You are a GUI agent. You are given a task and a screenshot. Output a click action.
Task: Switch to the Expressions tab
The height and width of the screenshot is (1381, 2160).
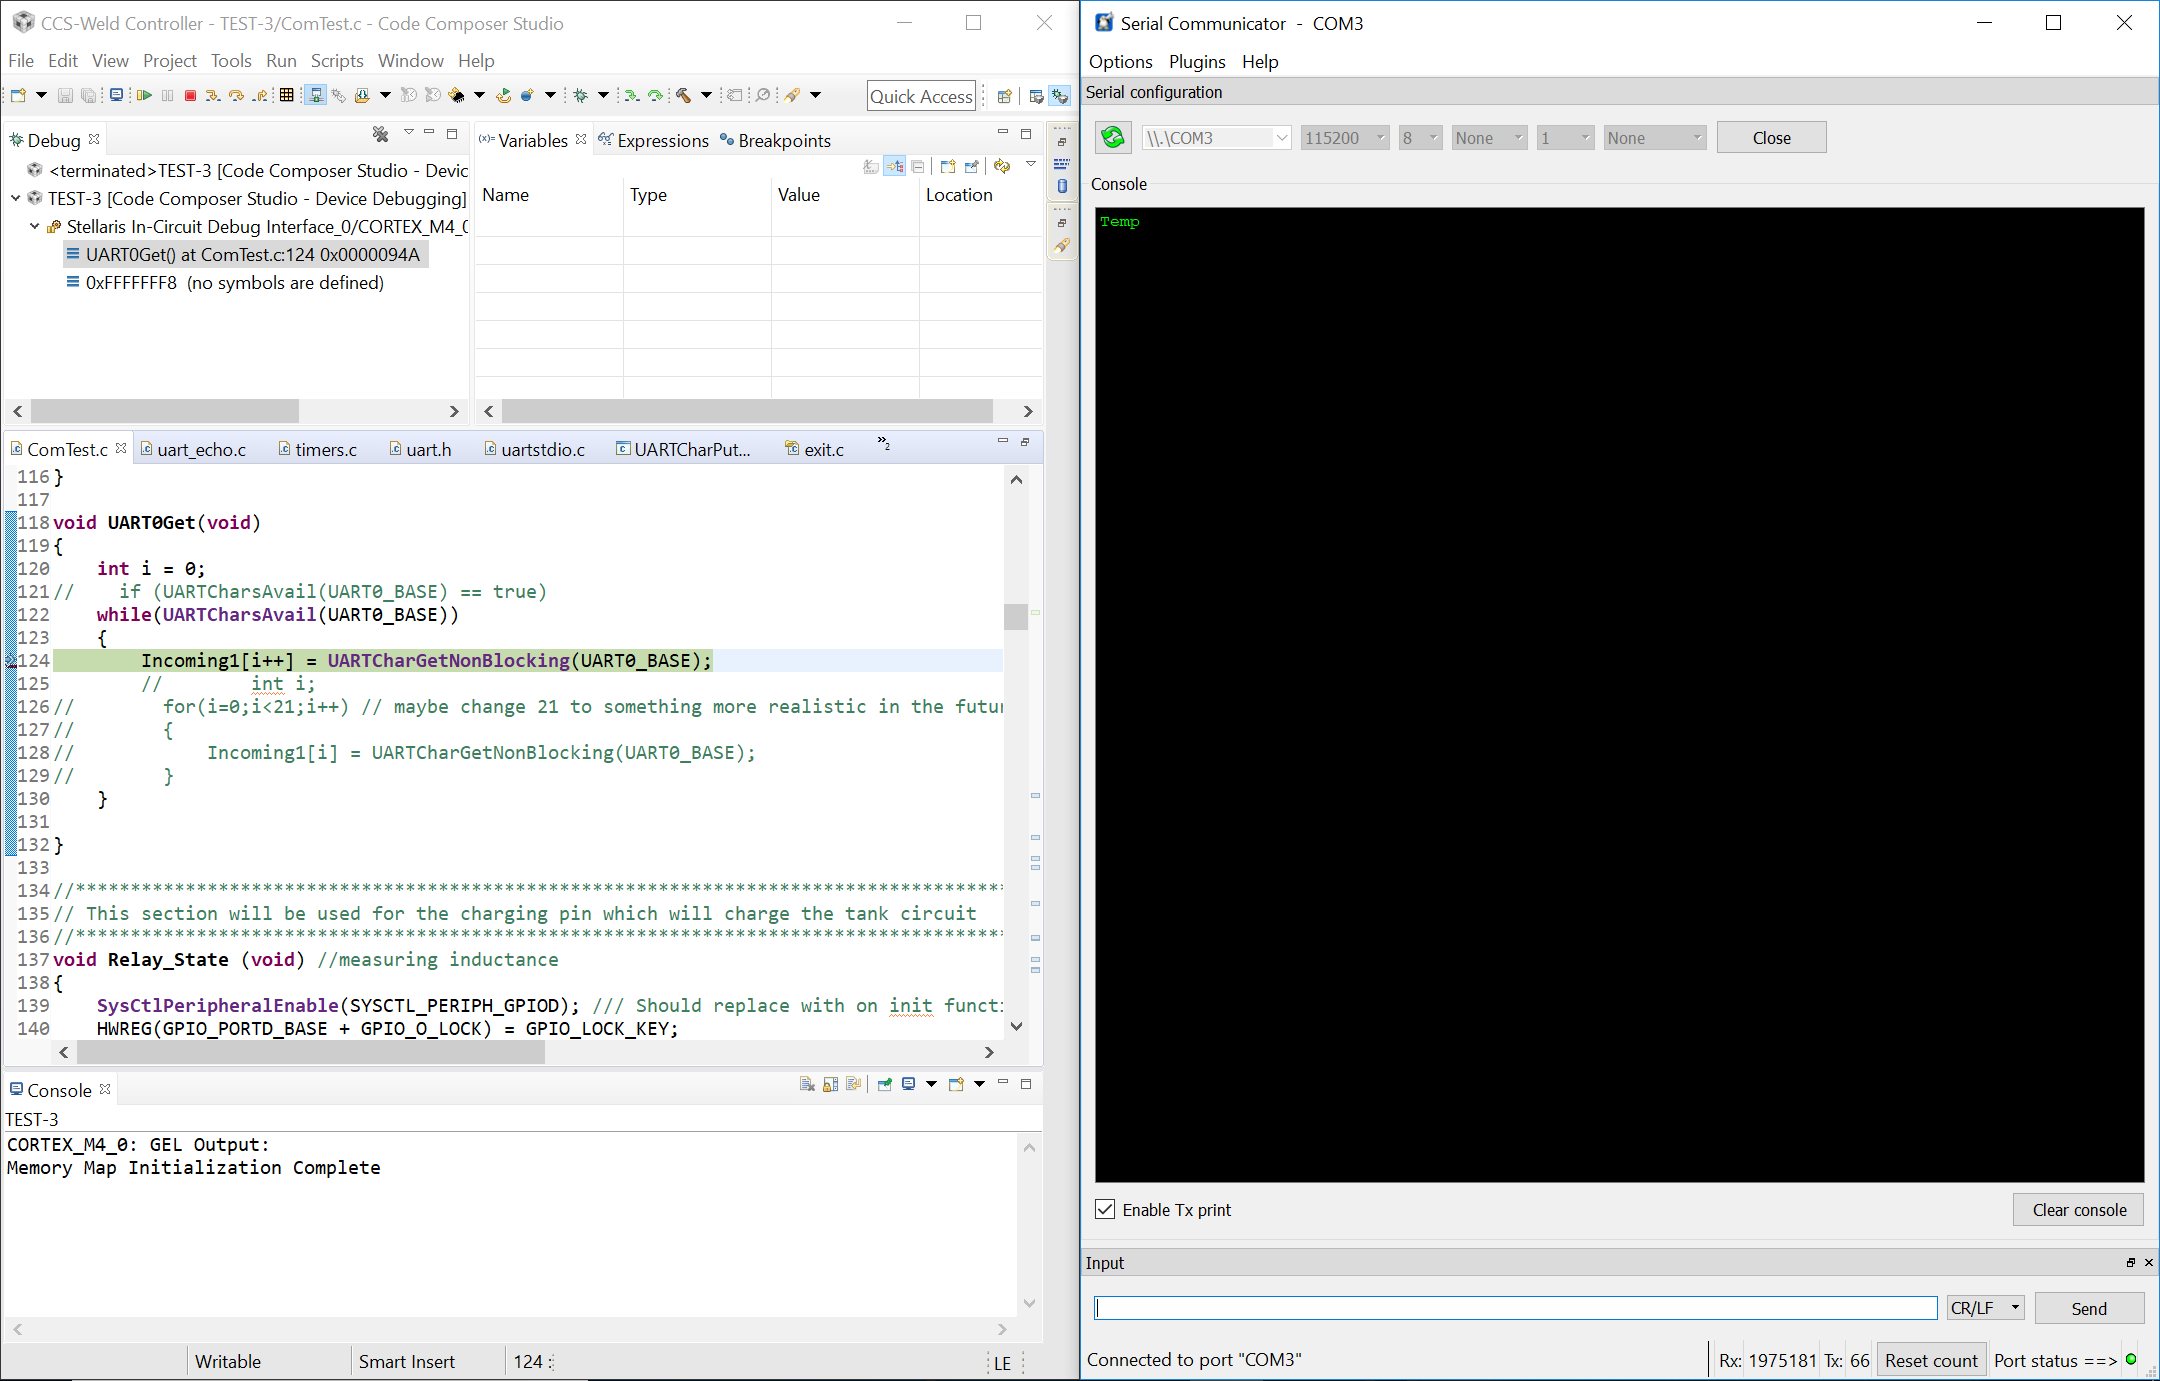coord(653,141)
